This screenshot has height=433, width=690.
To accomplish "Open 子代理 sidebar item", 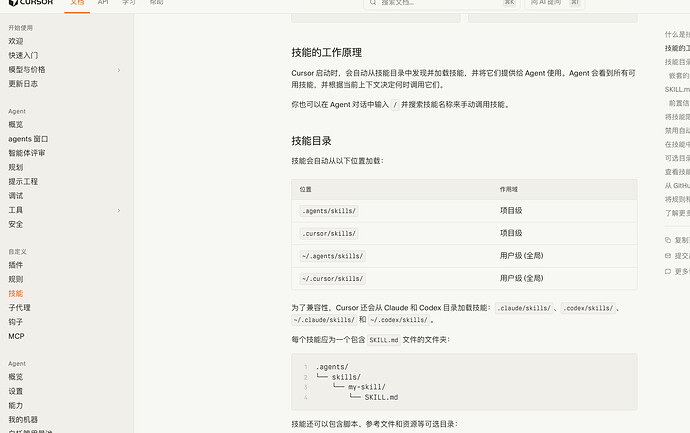I will pos(19,308).
